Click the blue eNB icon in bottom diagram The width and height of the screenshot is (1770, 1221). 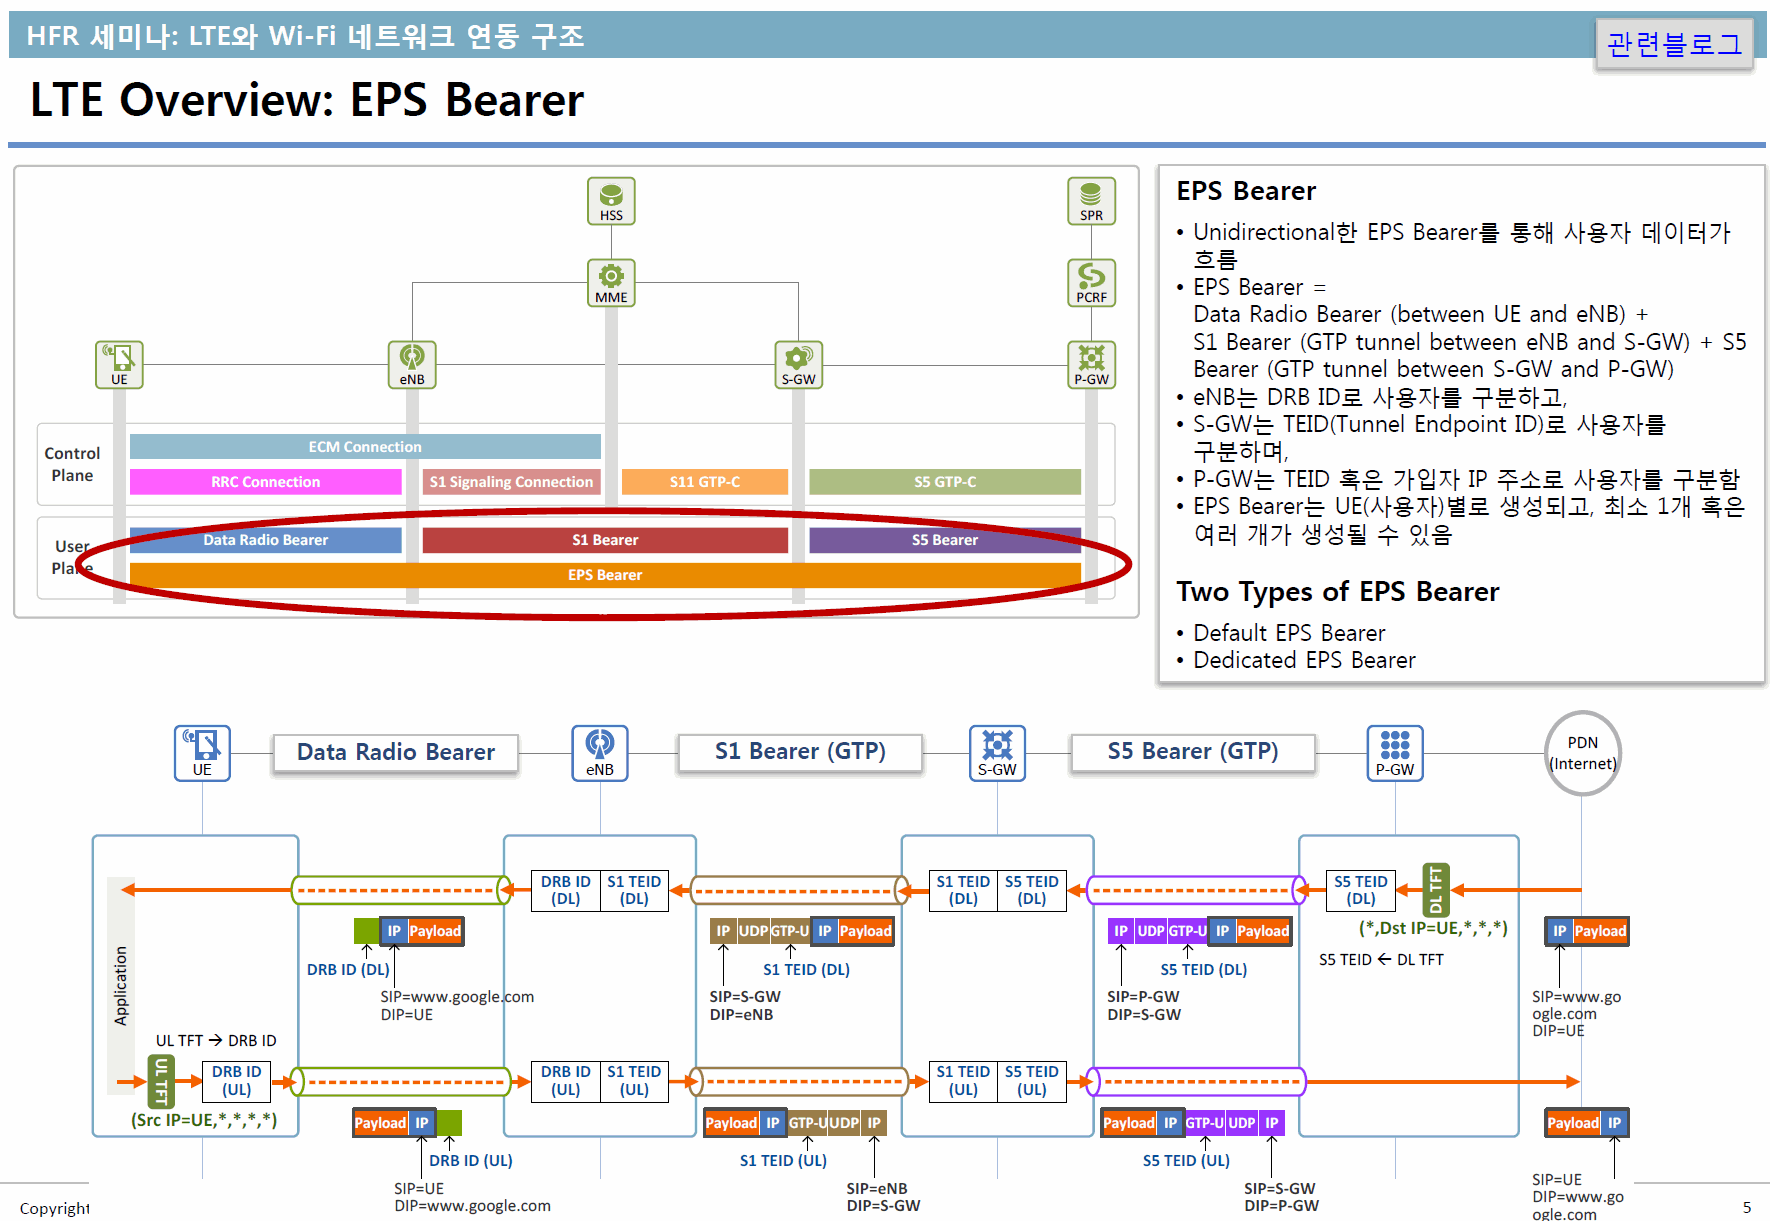coord(600,753)
